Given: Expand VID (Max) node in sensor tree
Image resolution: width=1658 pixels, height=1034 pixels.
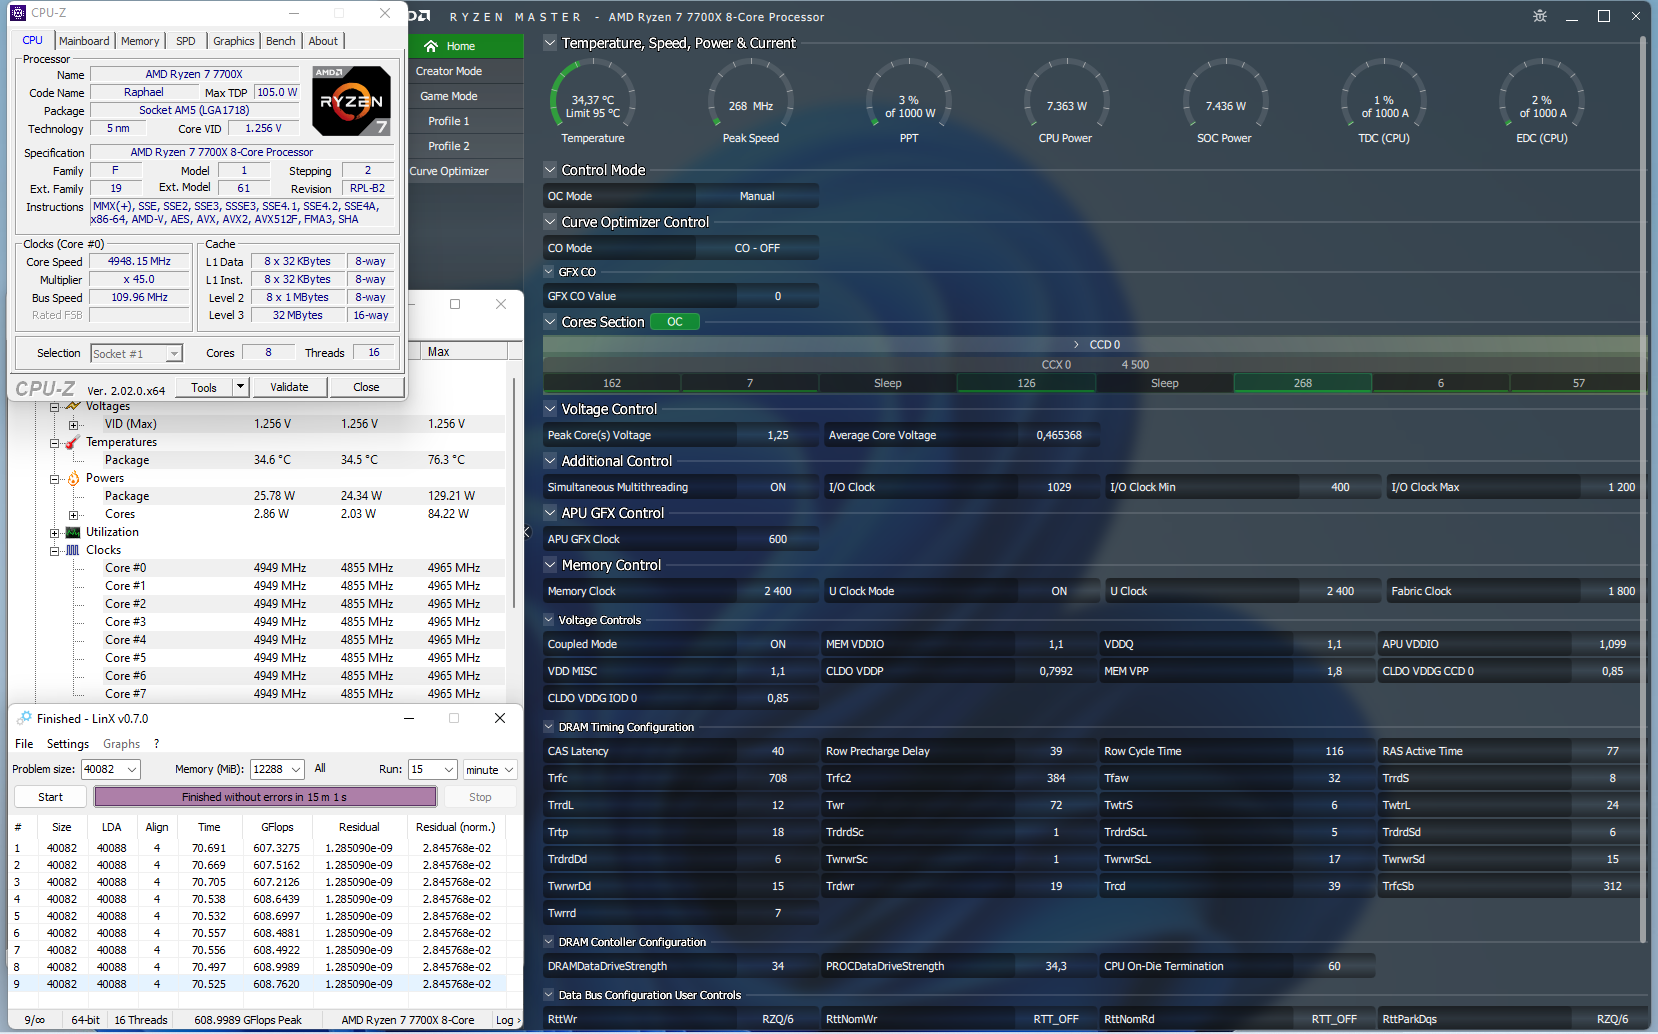Looking at the screenshot, I should [x=73, y=425].
